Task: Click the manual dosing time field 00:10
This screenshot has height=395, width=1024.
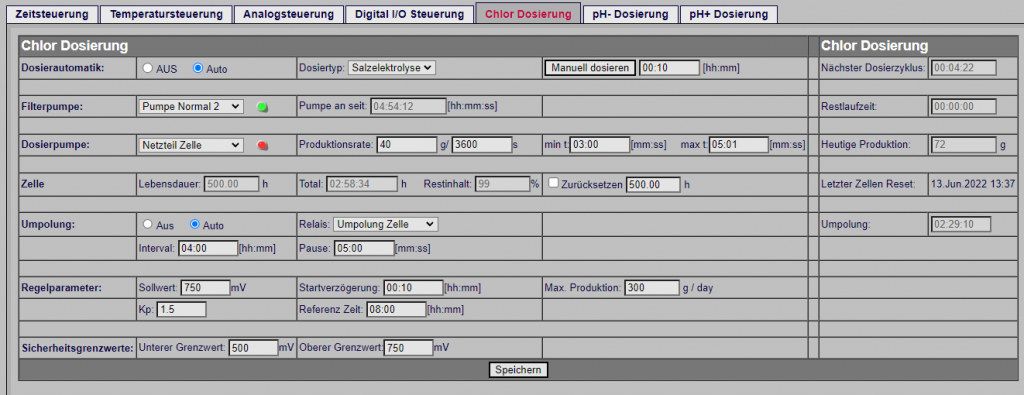Action: tap(669, 67)
